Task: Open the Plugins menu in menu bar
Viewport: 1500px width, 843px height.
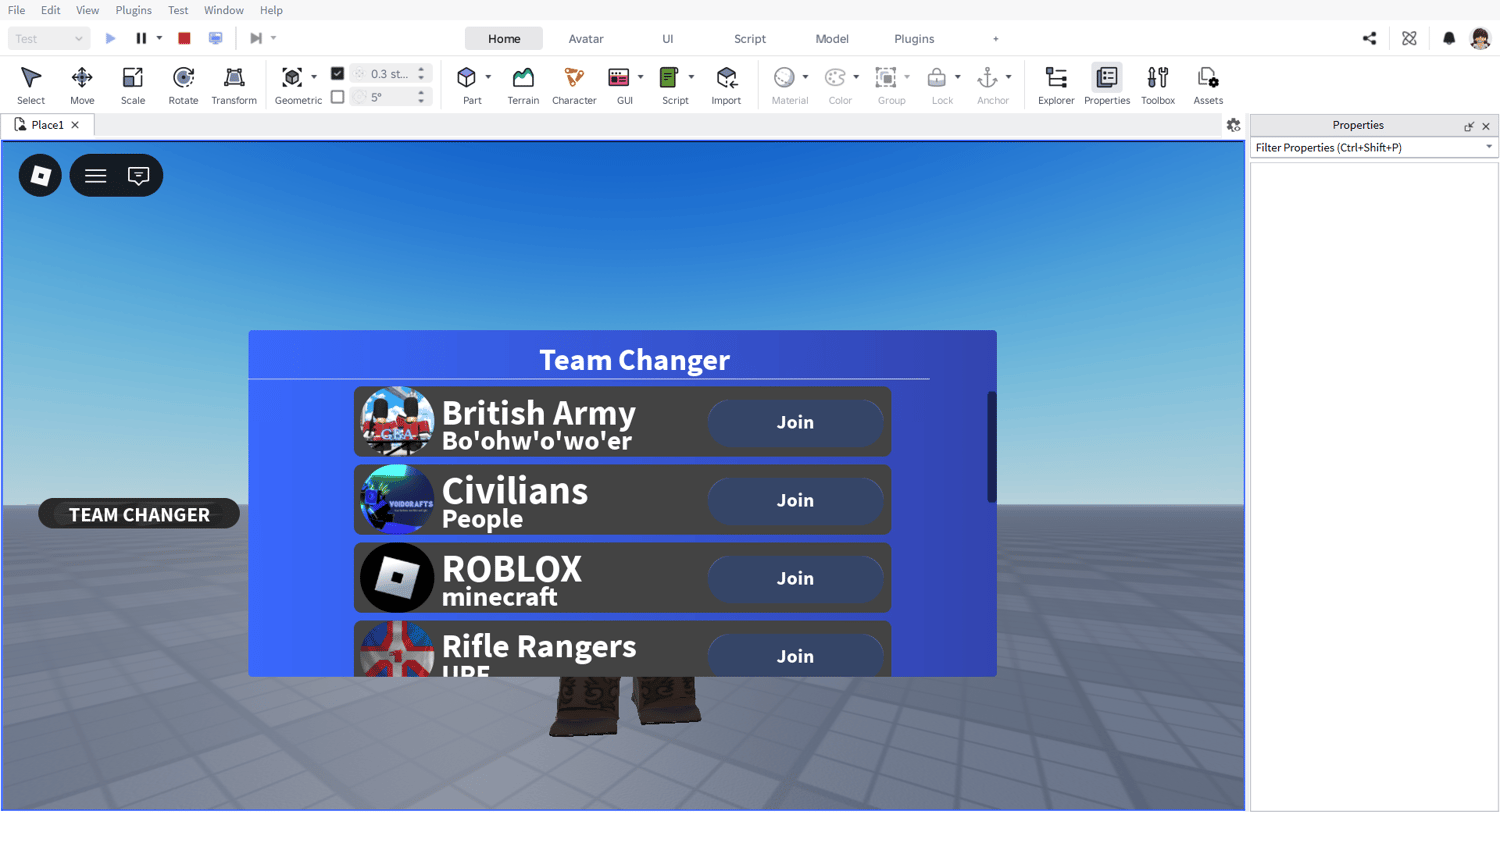Action: pyautogui.click(x=133, y=10)
